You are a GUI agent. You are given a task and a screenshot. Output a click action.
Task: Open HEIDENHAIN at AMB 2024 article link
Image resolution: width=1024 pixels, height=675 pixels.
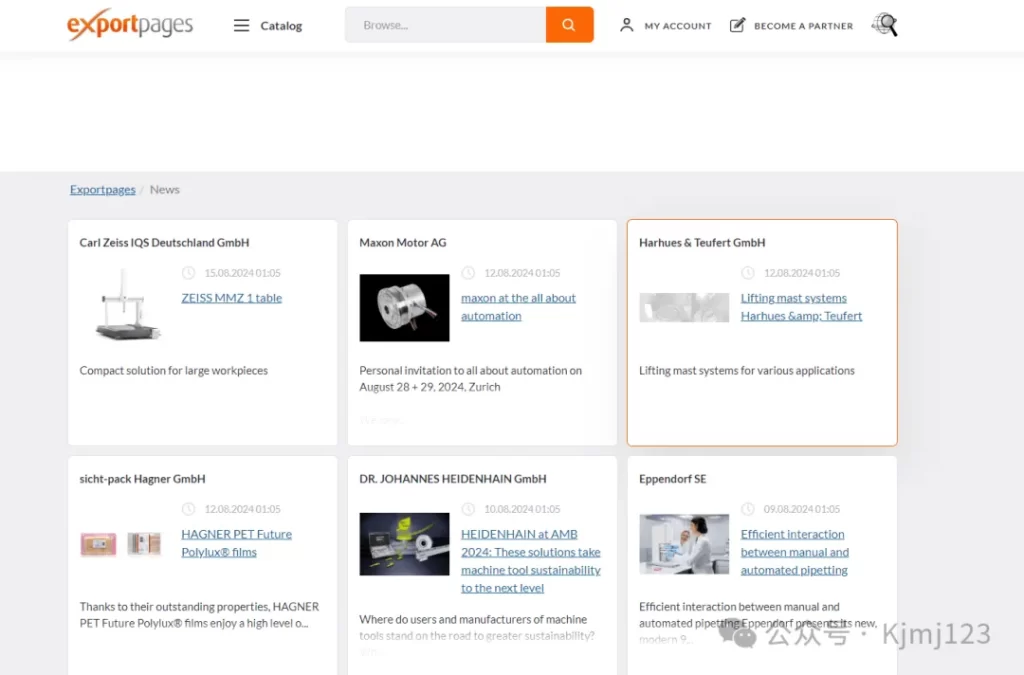coord(531,561)
